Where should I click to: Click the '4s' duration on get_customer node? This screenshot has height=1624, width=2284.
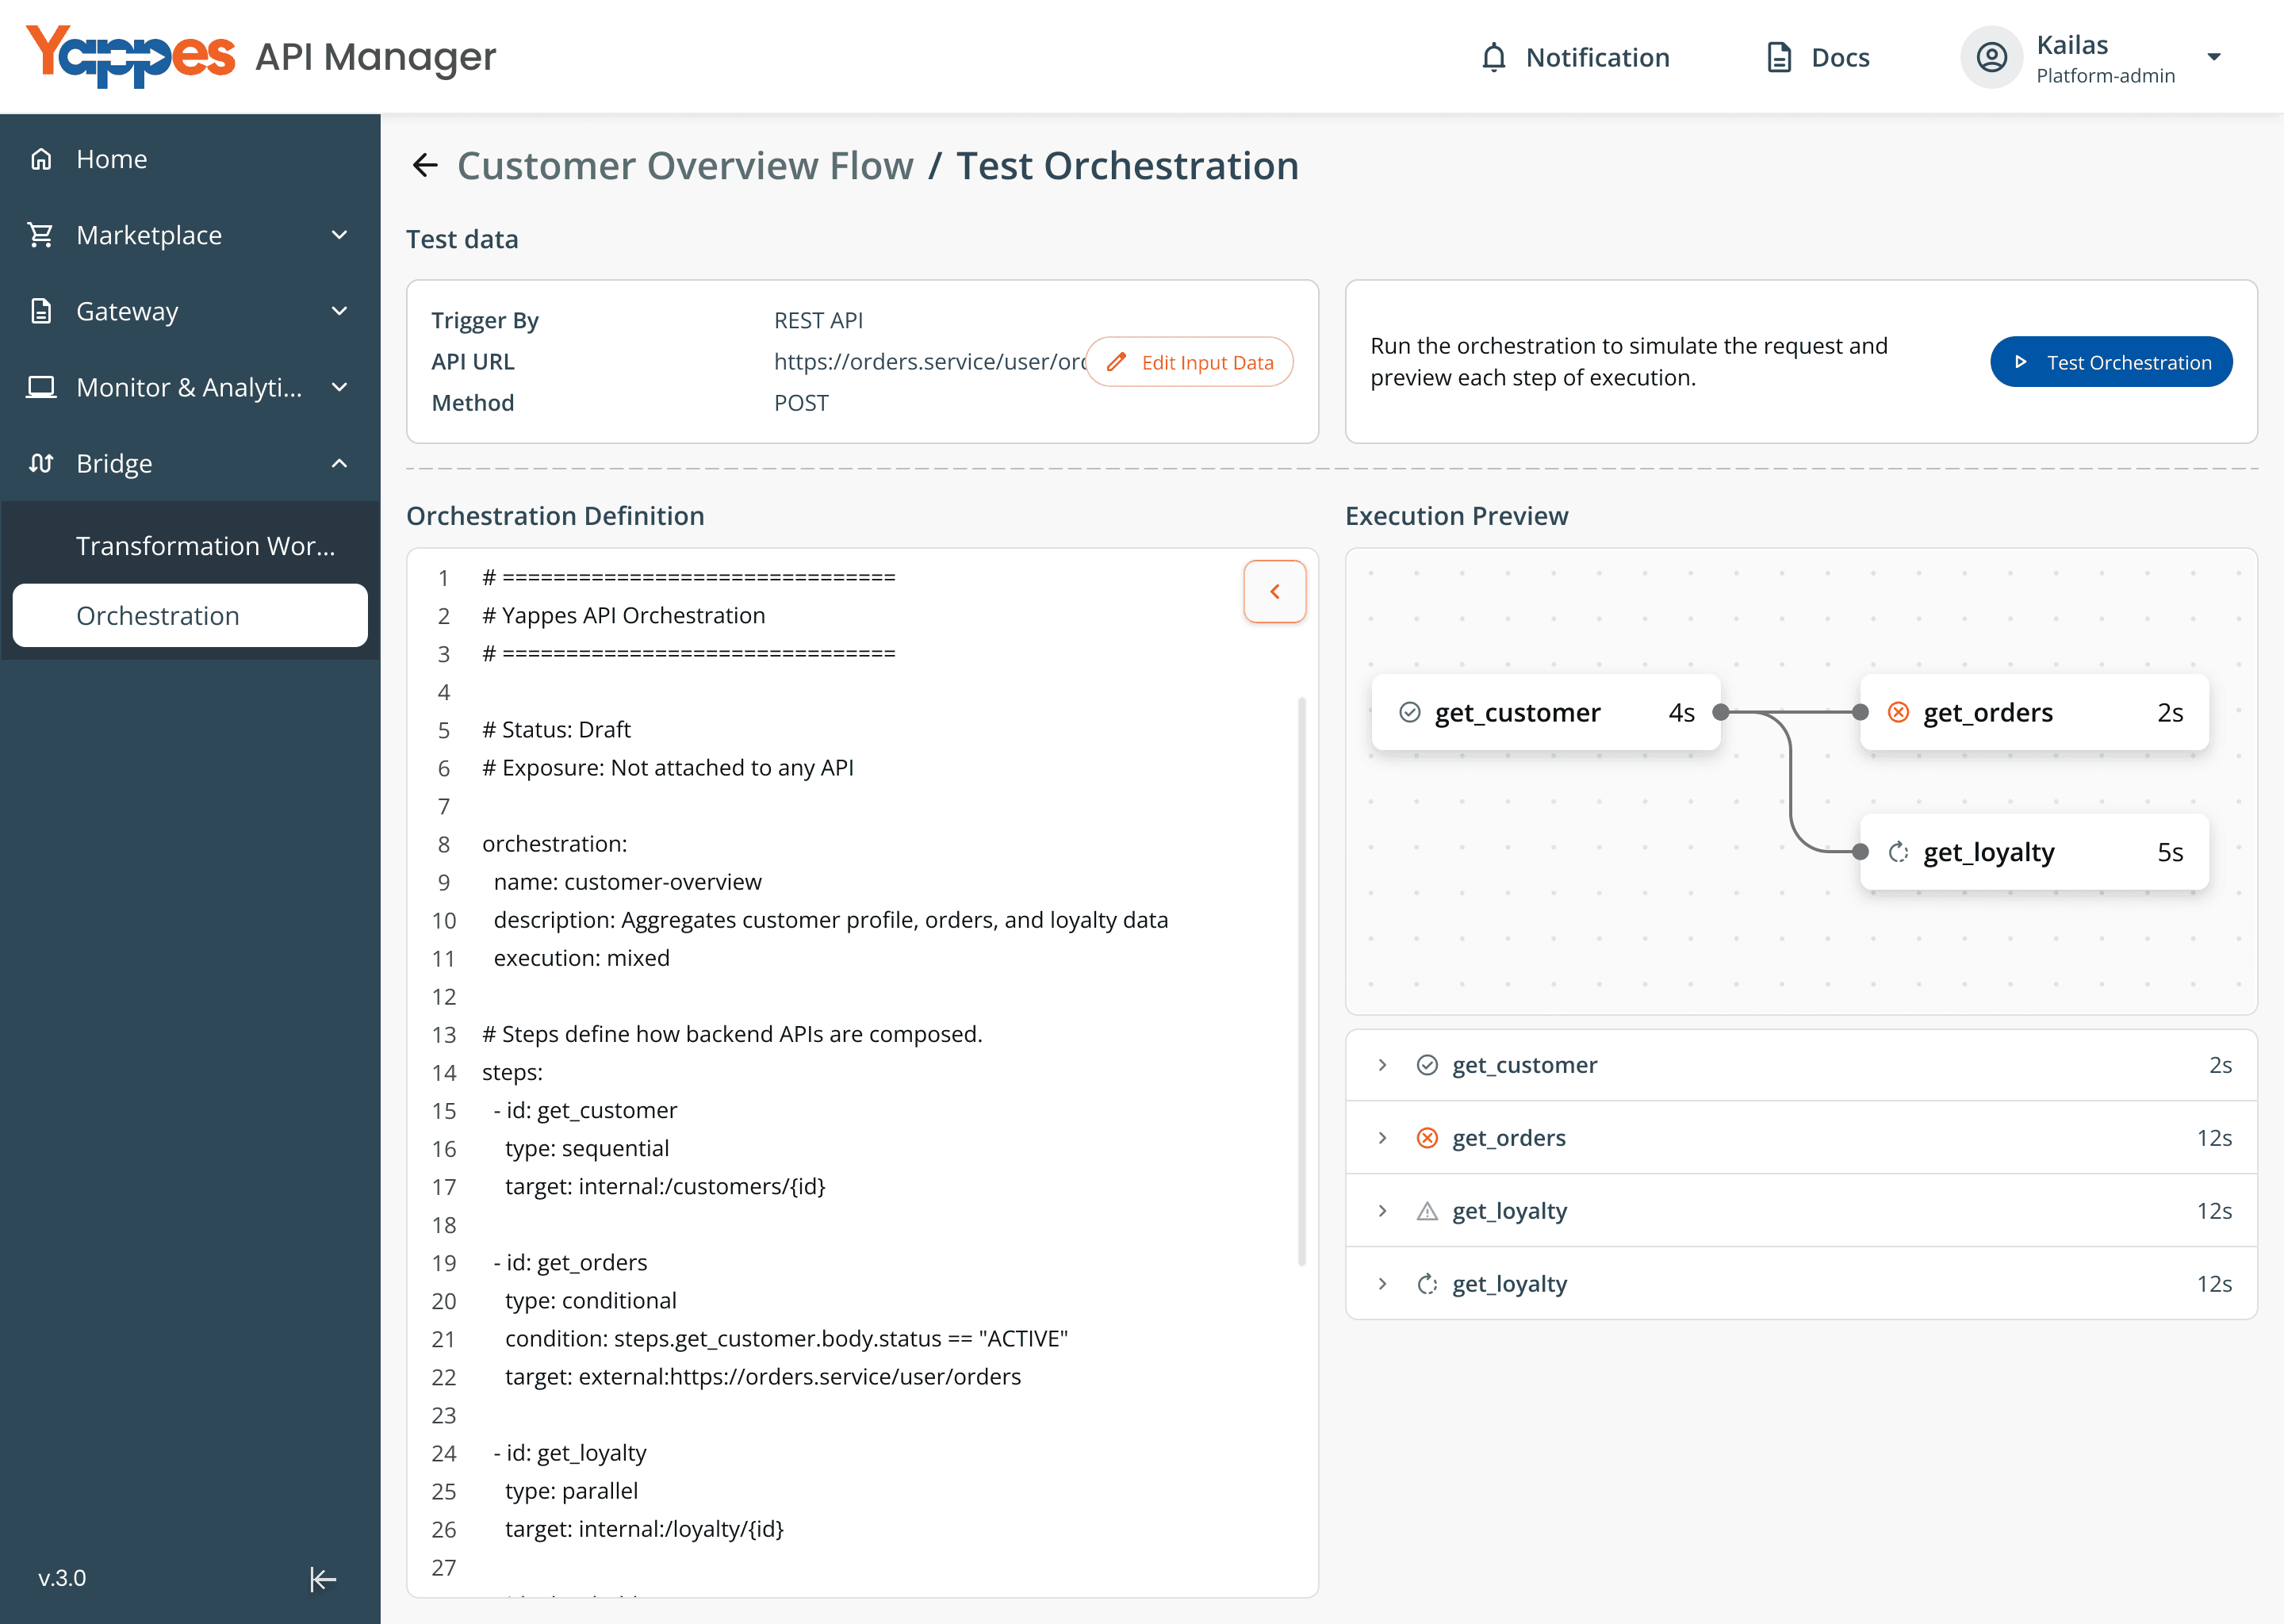[1681, 713]
